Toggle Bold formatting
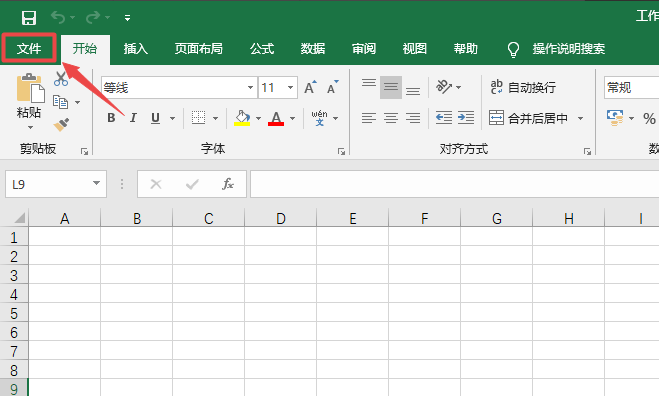This screenshot has width=659, height=396. (x=111, y=118)
